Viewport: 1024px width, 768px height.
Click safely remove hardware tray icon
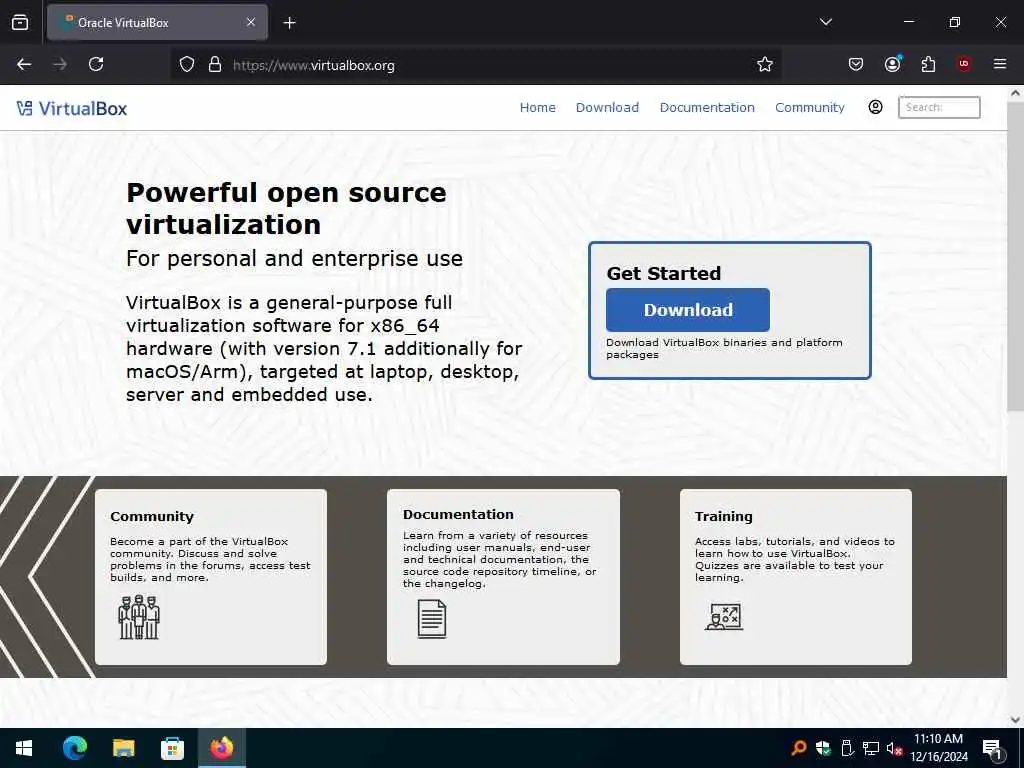tap(847, 748)
